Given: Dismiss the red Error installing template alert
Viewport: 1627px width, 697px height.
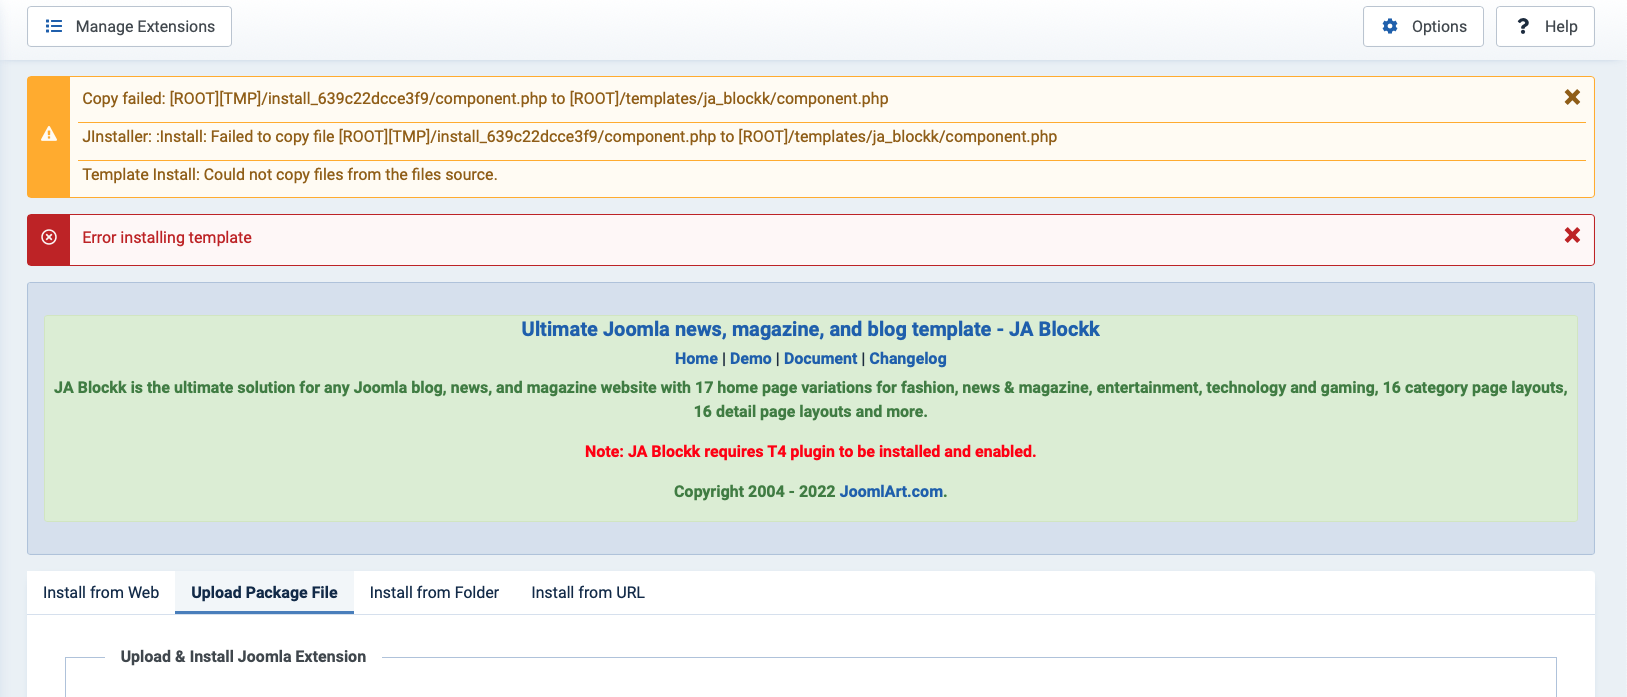Looking at the screenshot, I should pos(1572,235).
